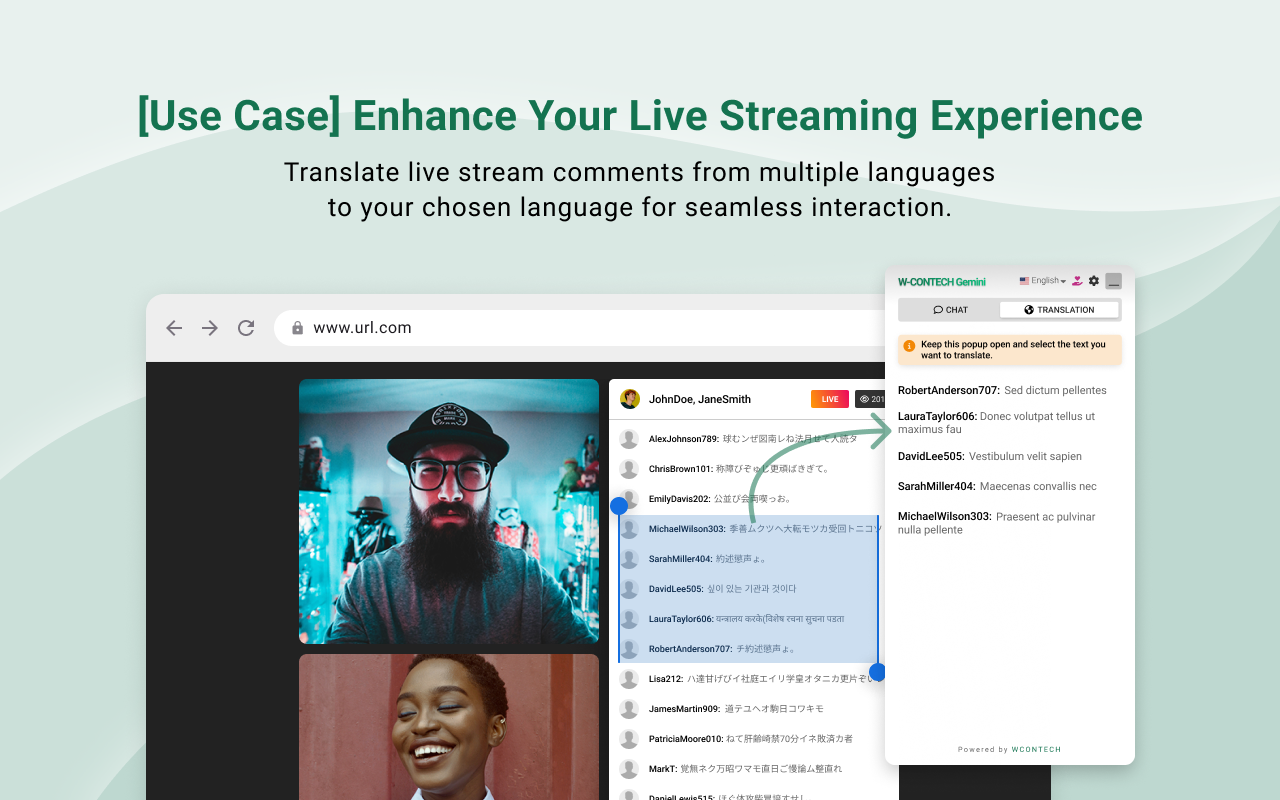The height and width of the screenshot is (800, 1280).
Task: Click PatriciaMoore010's avatar in live chat
Action: pyautogui.click(x=629, y=739)
